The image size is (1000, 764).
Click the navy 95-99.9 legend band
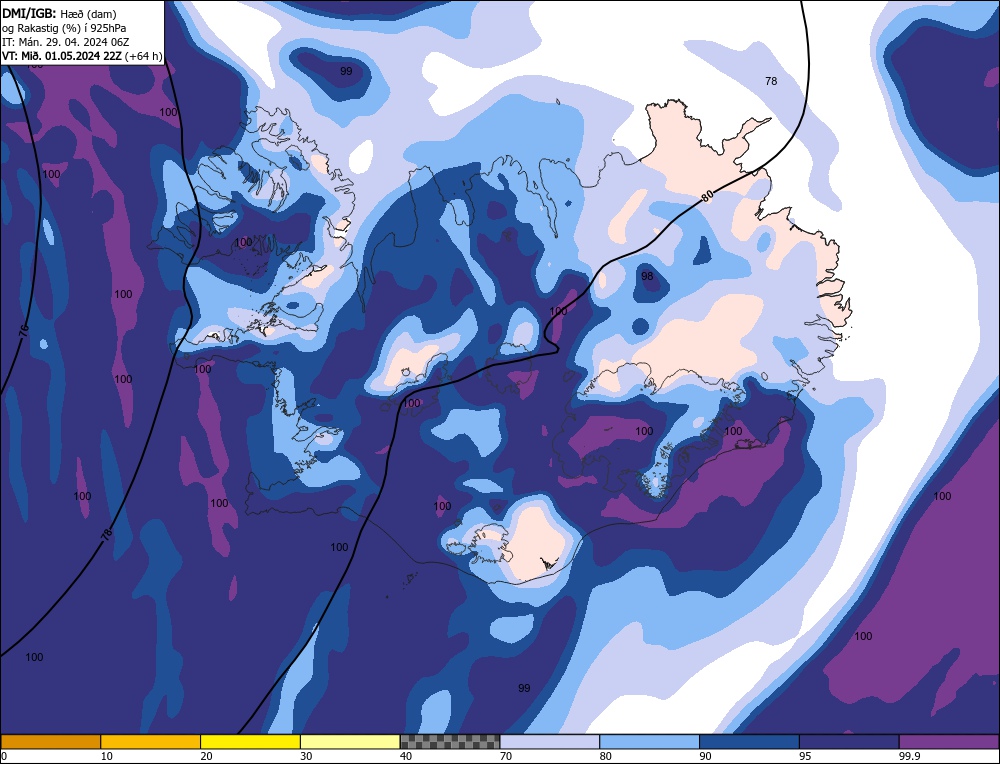[x=849, y=741]
